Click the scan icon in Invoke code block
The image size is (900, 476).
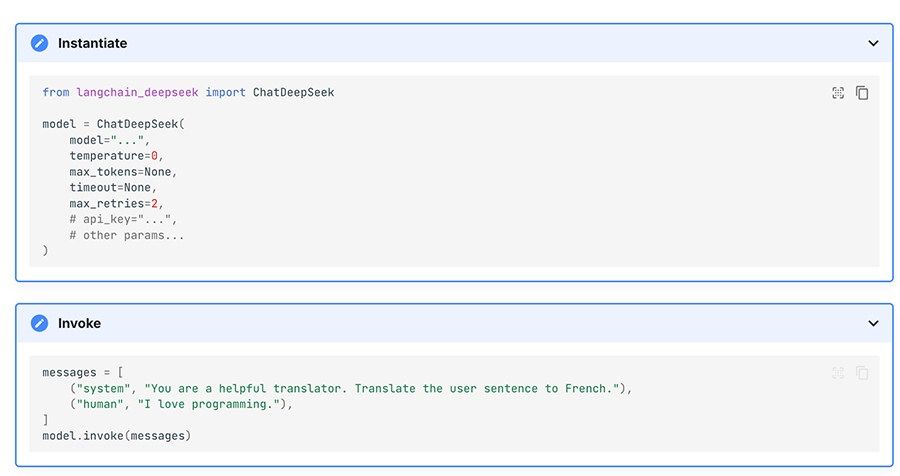(x=838, y=373)
